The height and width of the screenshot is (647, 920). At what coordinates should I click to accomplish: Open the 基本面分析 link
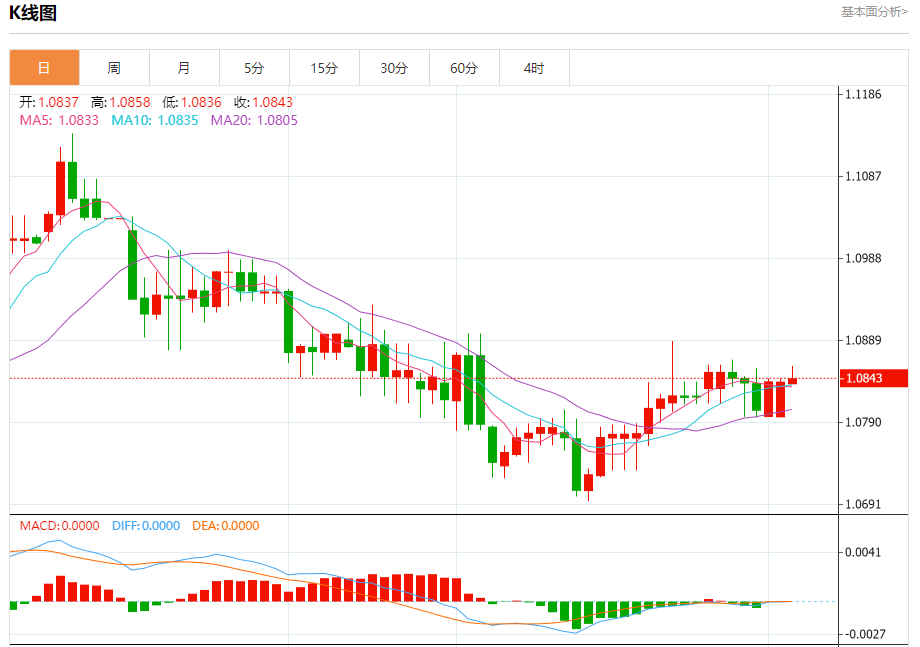click(874, 12)
